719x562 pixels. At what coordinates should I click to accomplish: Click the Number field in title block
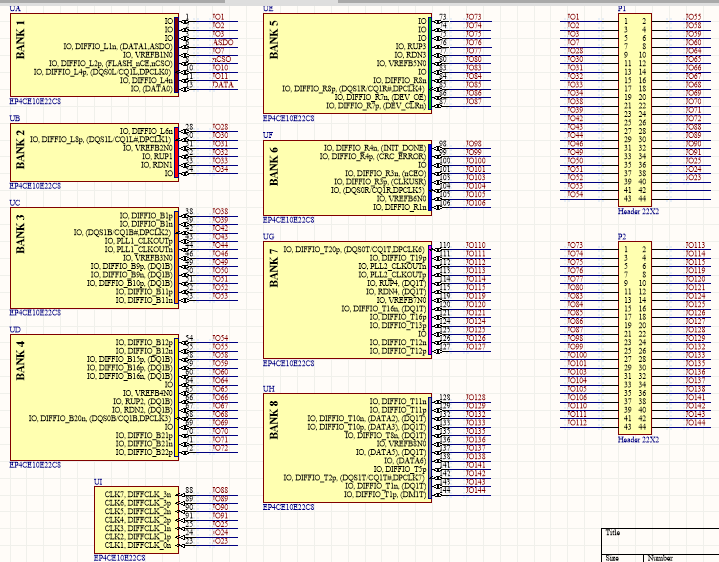(660, 558)
